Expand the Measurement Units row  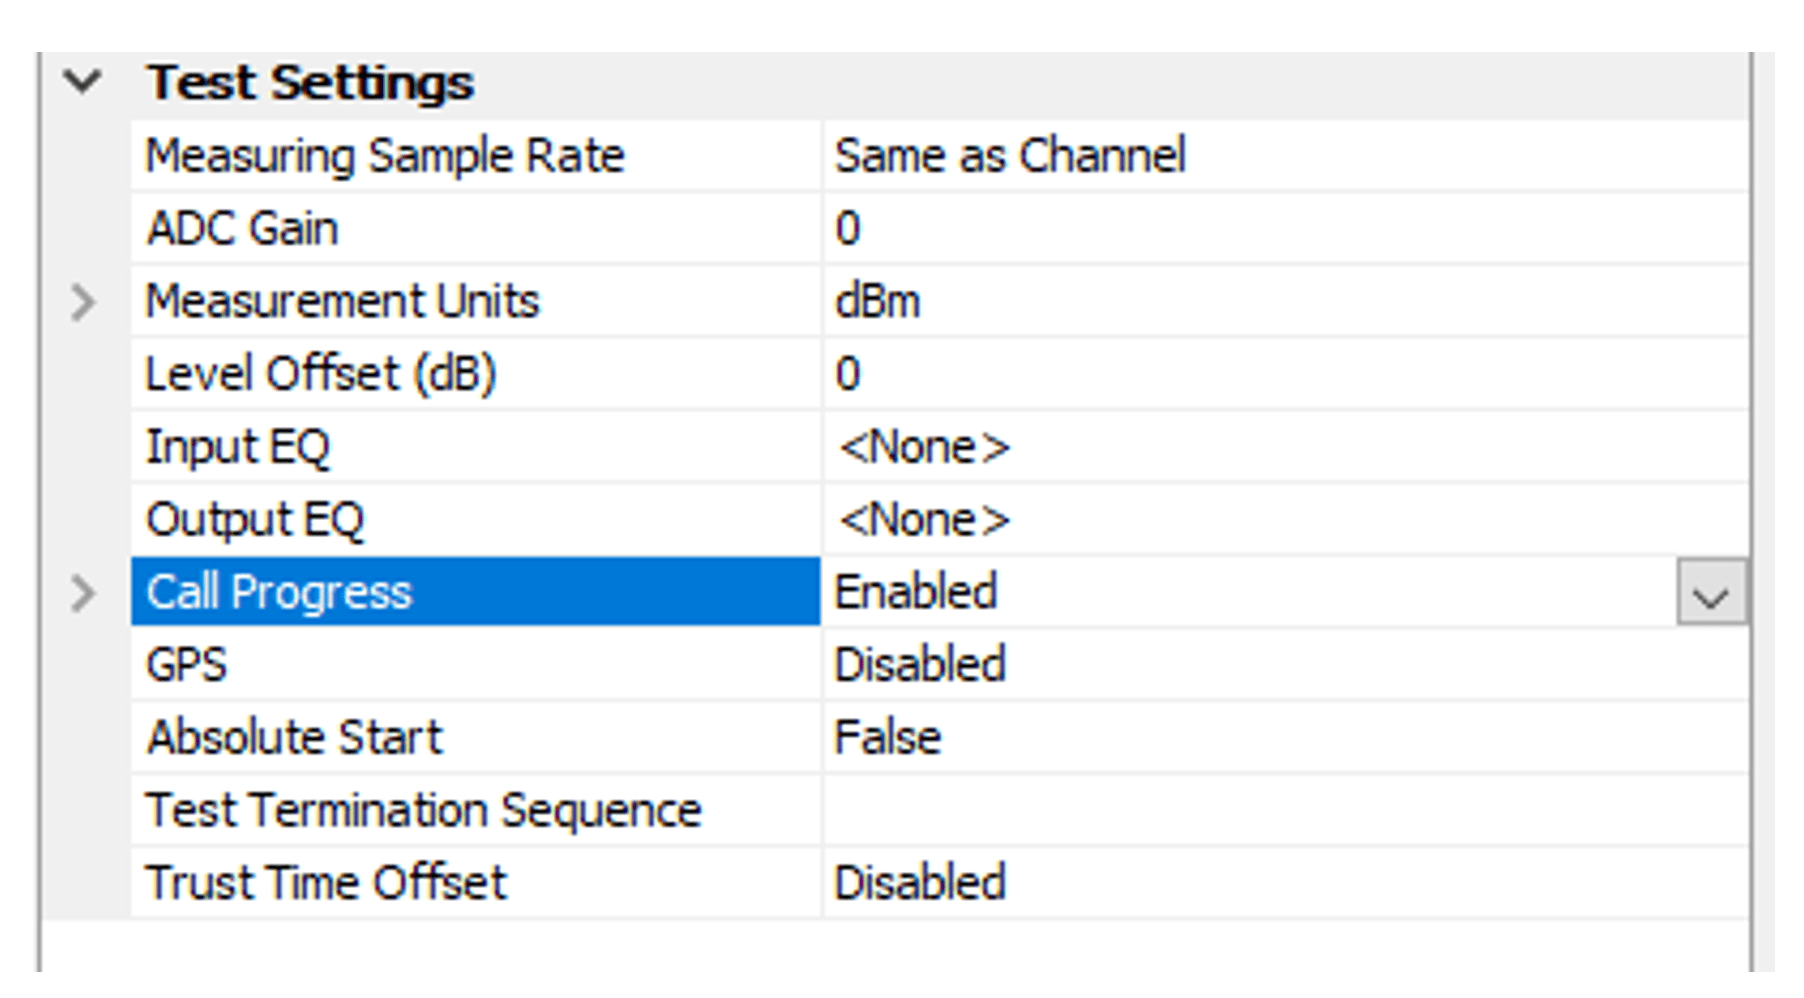(x=83, y=302)
